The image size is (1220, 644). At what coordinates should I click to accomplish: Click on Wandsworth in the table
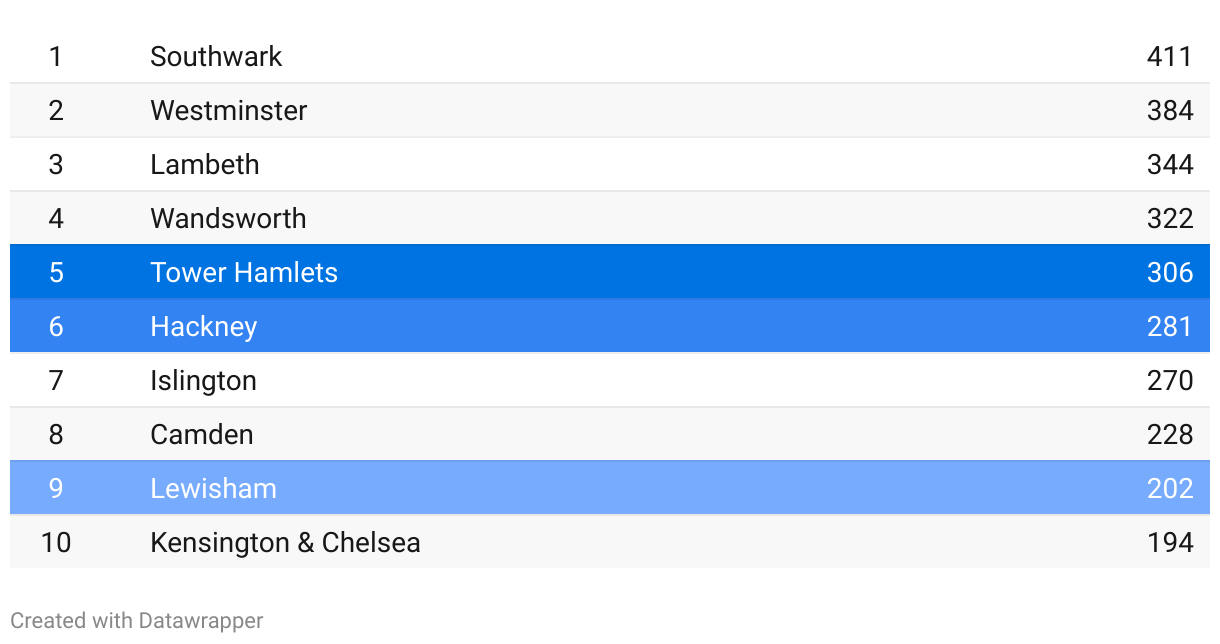click(x=228, y=219)
